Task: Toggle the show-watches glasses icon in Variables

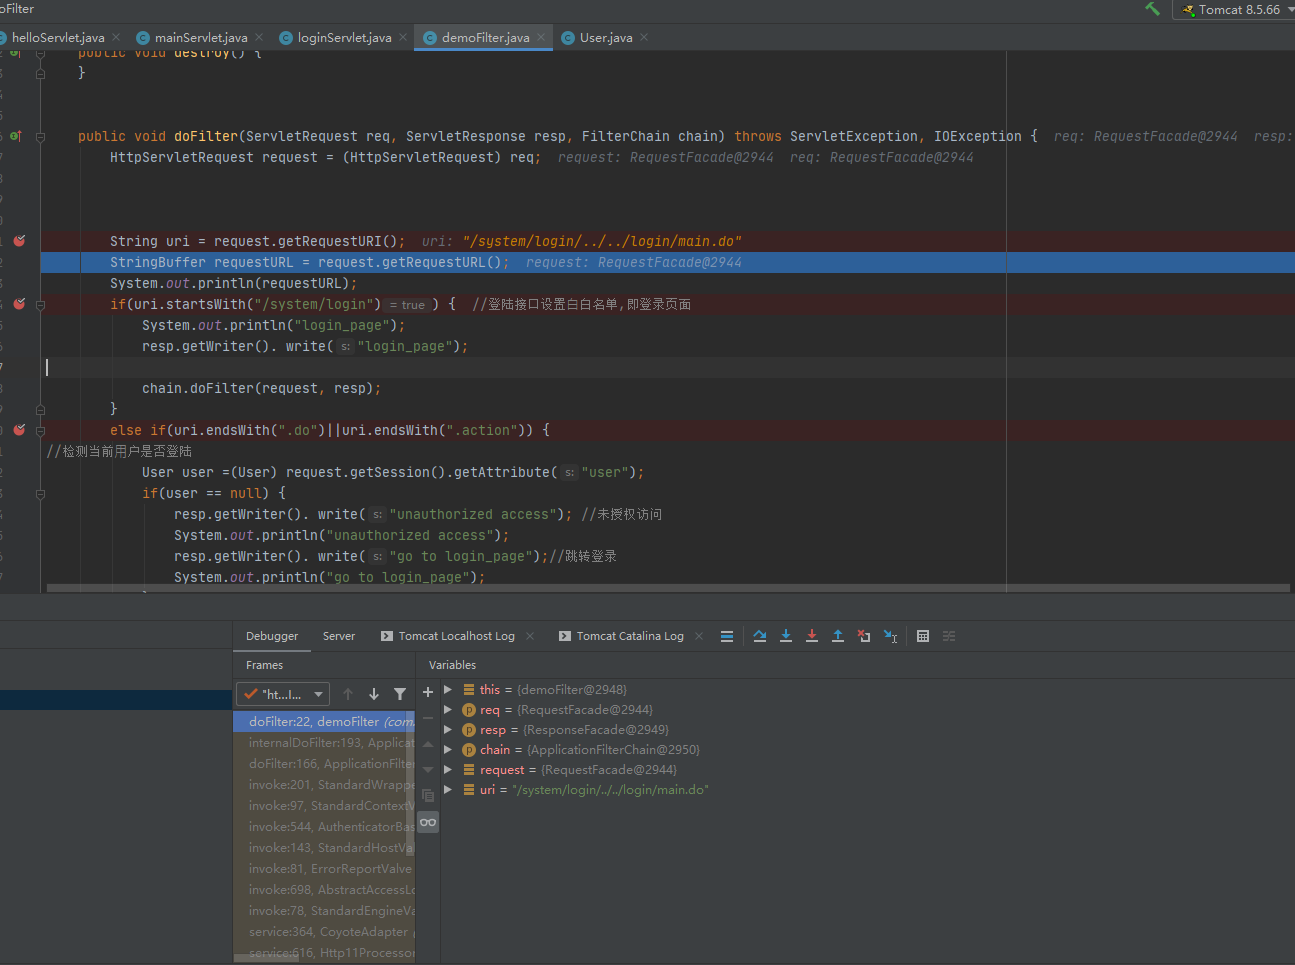Action: (x=428, y=822)
